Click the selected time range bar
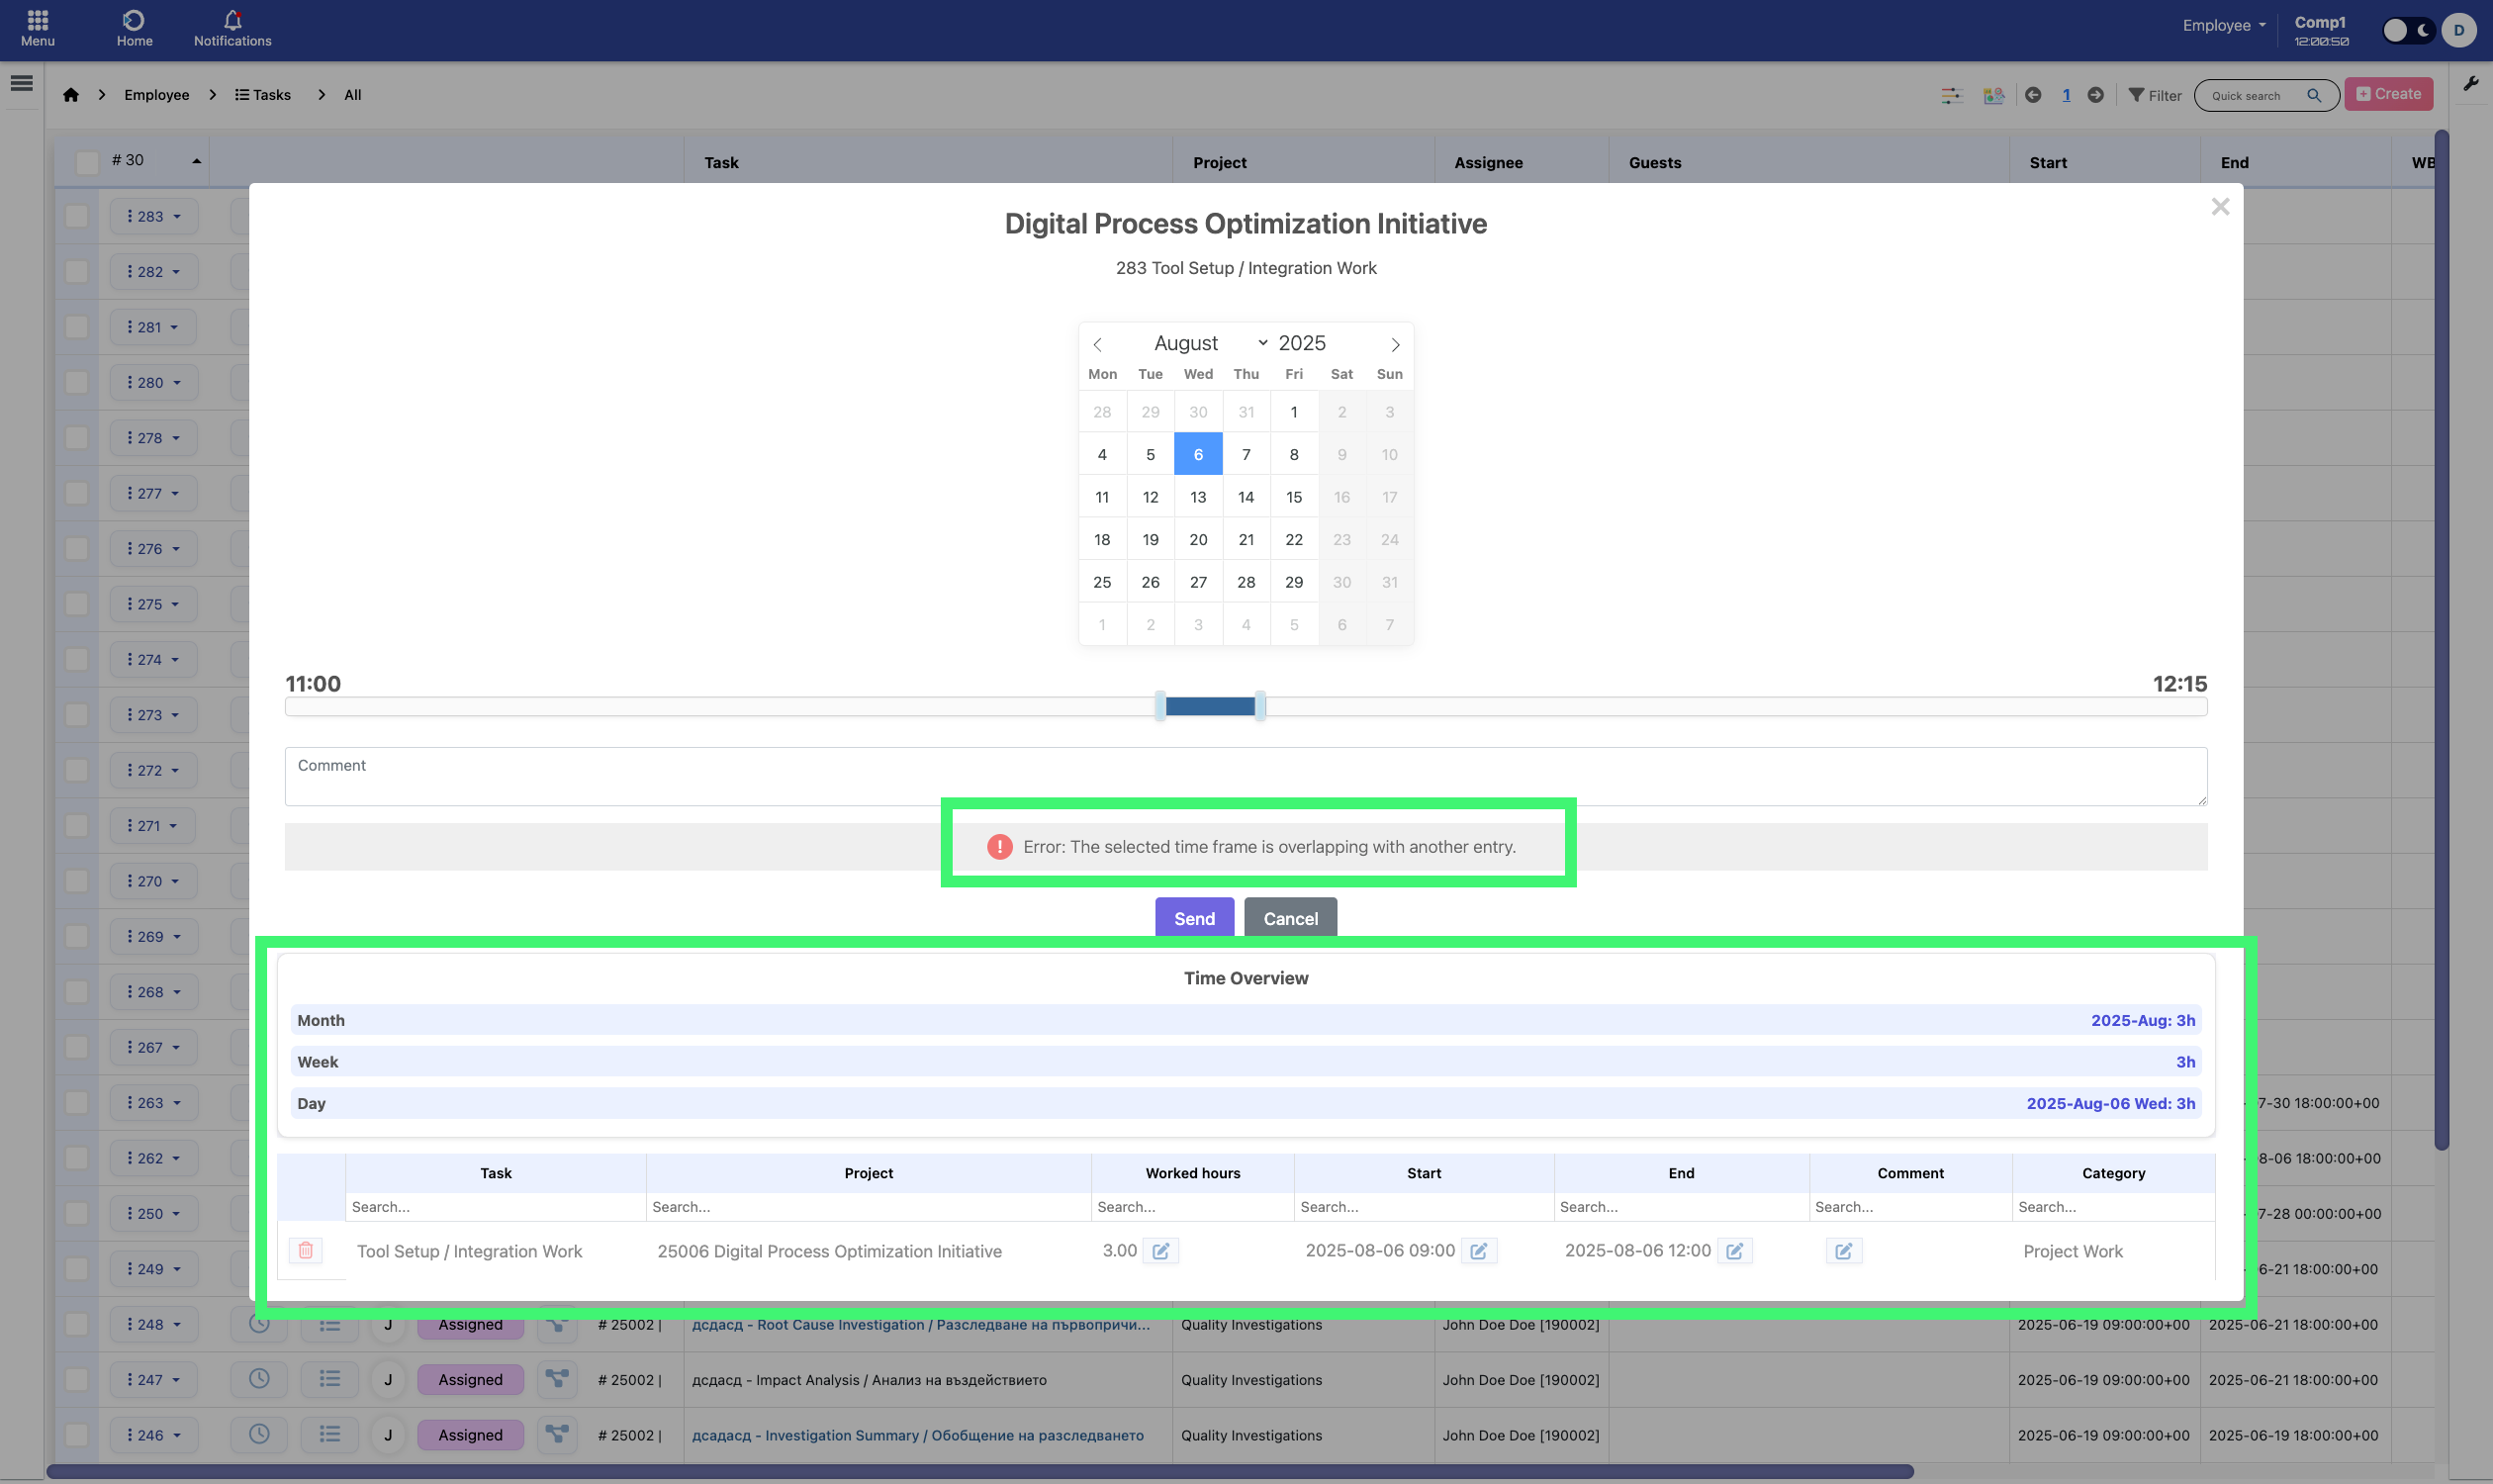The height and width of the screenshot is (1484, 2493). coord(1210,706)
